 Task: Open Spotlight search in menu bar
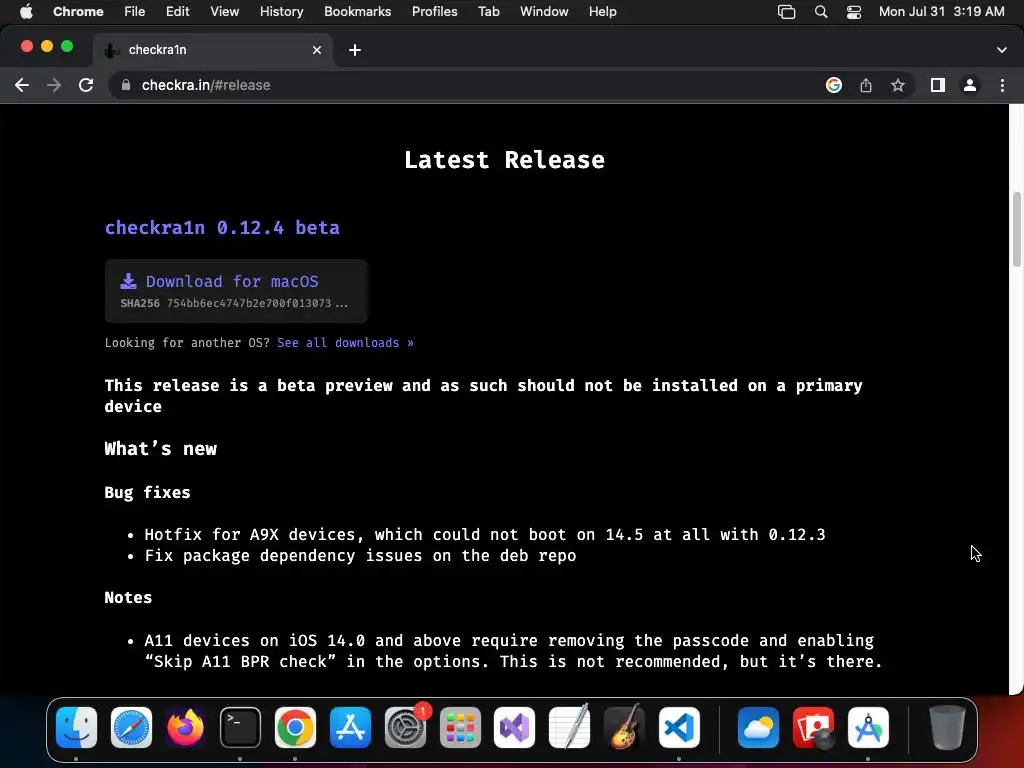pyautogui.click(x=821, y=12)
